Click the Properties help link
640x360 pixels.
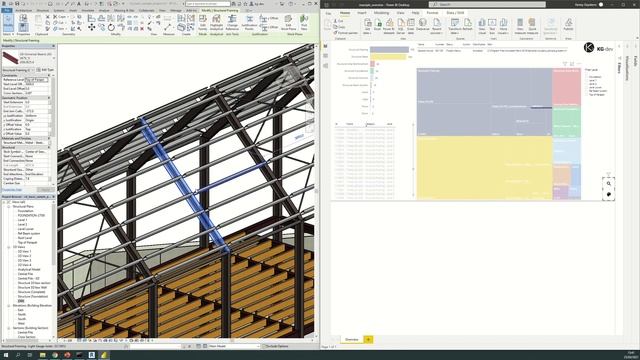(12, 190)
